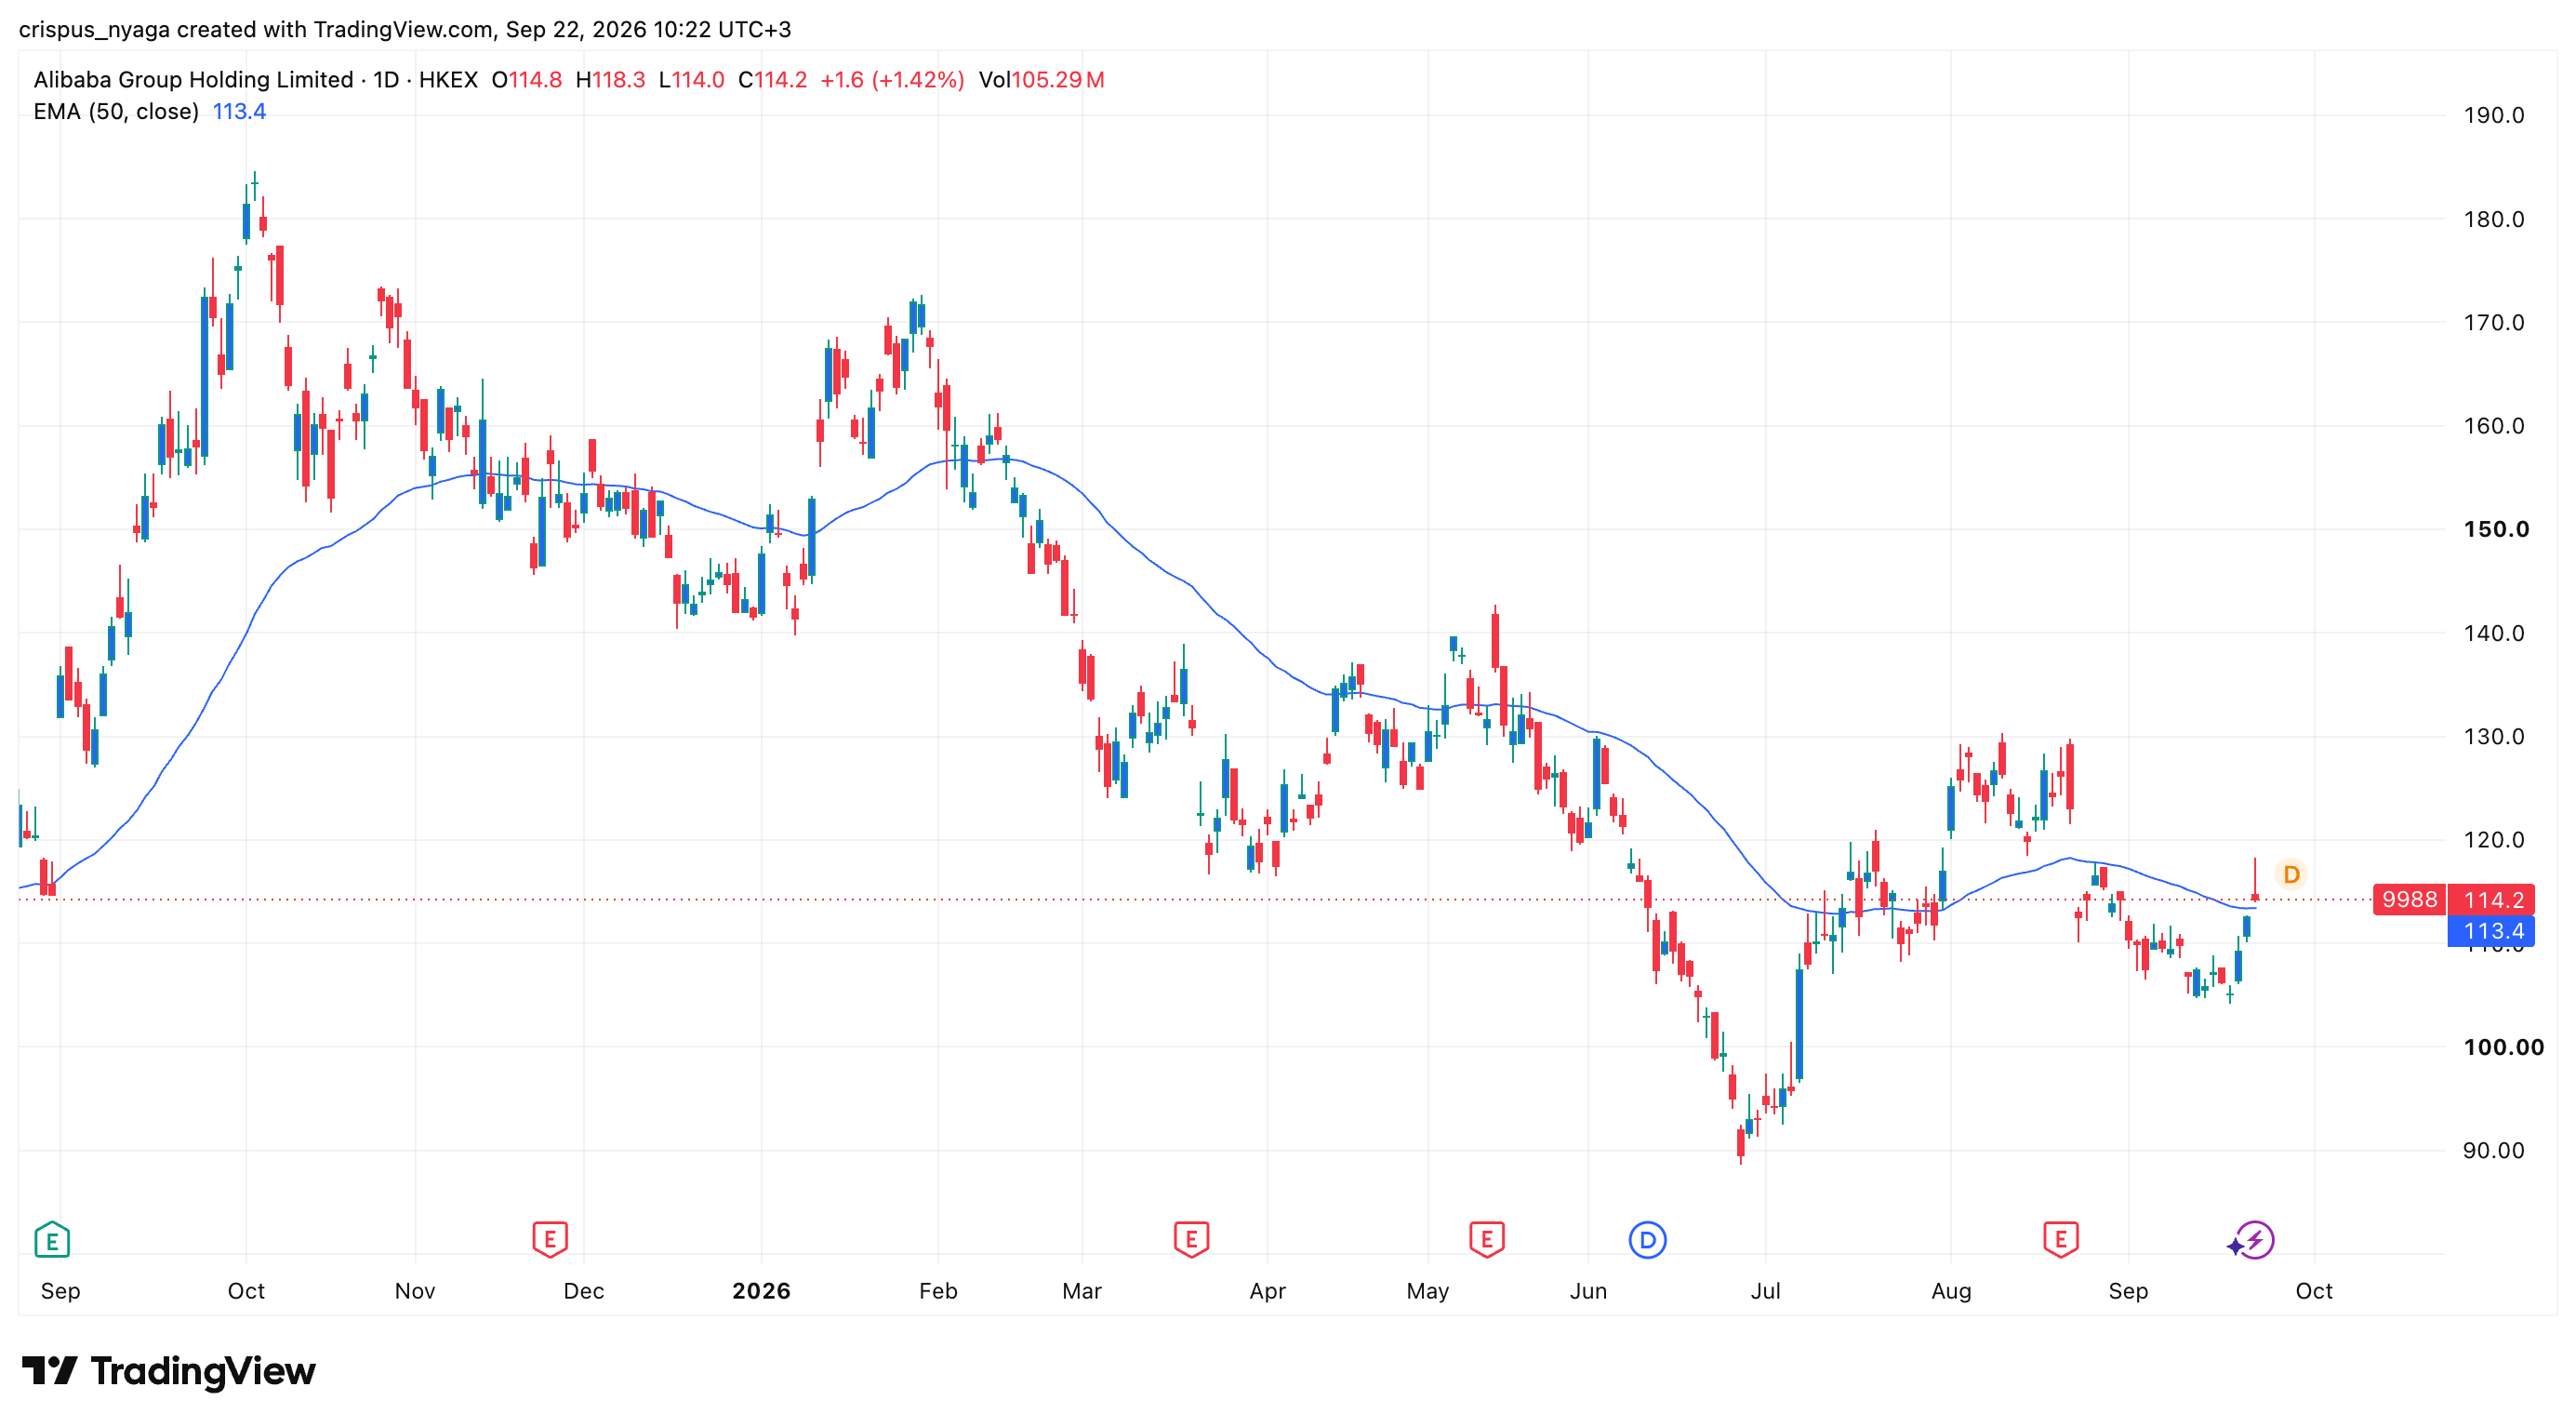Click the red 9988 ticker code label
Screen dimensions: 2576x1427
2409,899
